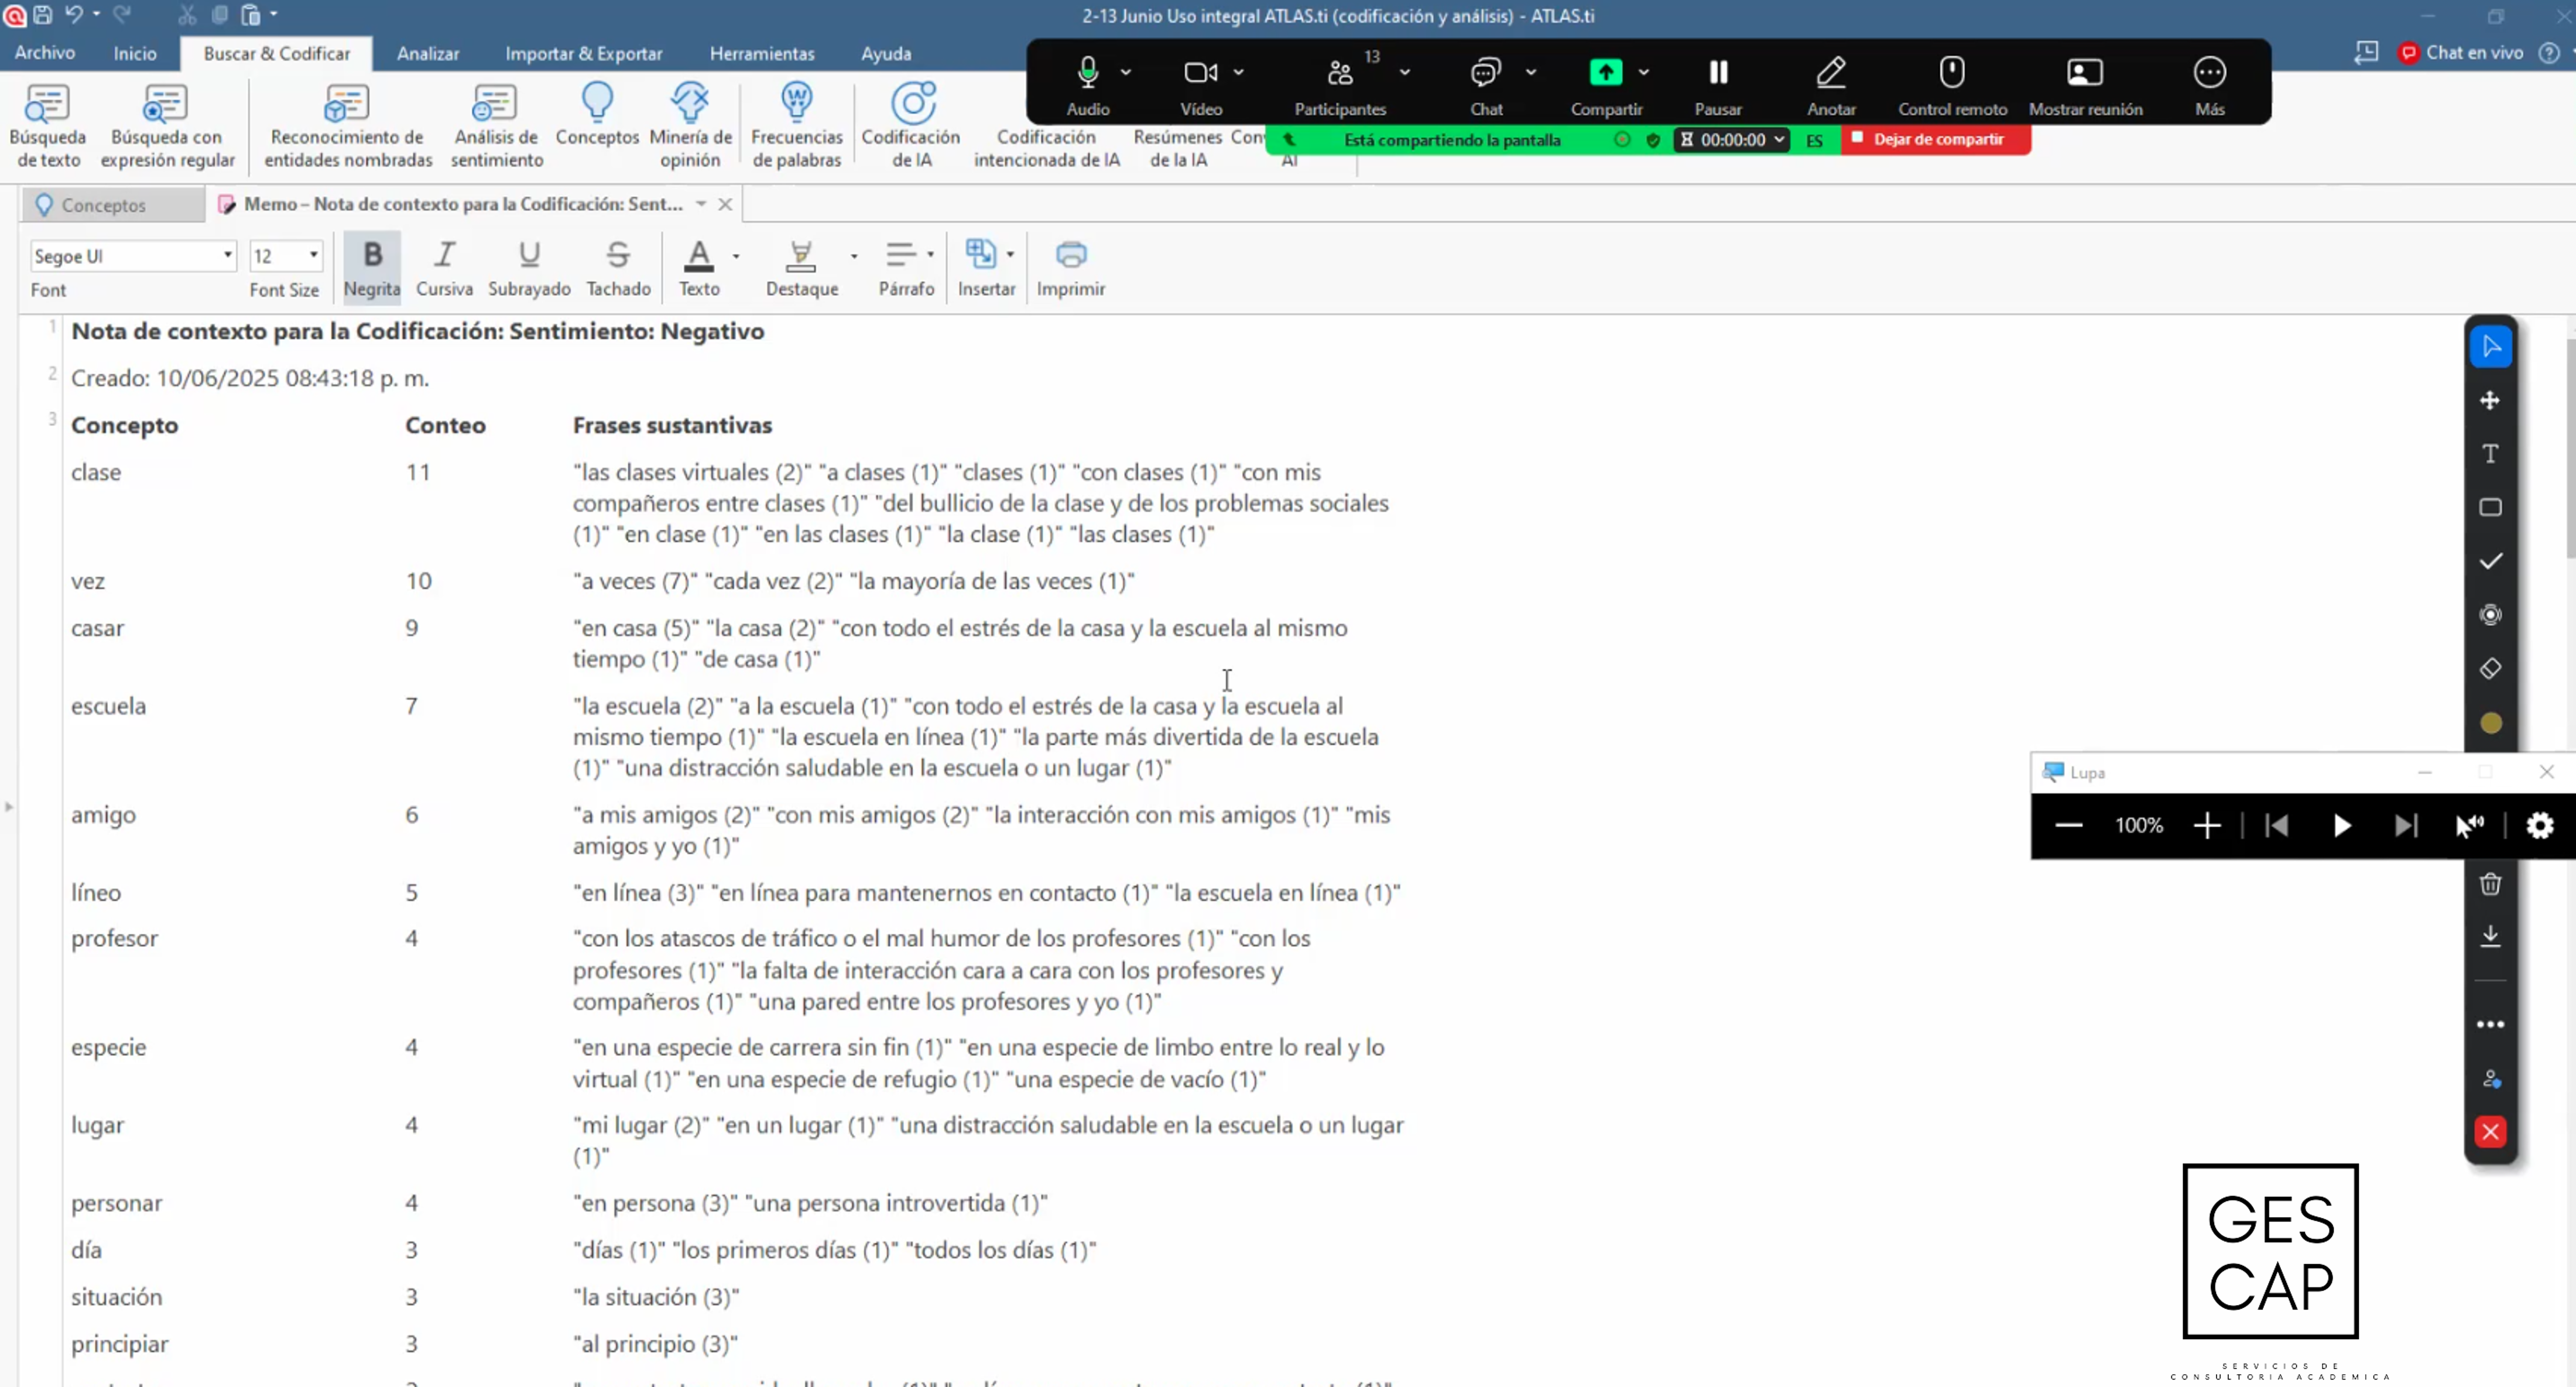Open the Archivo menu

coord(45,53)
